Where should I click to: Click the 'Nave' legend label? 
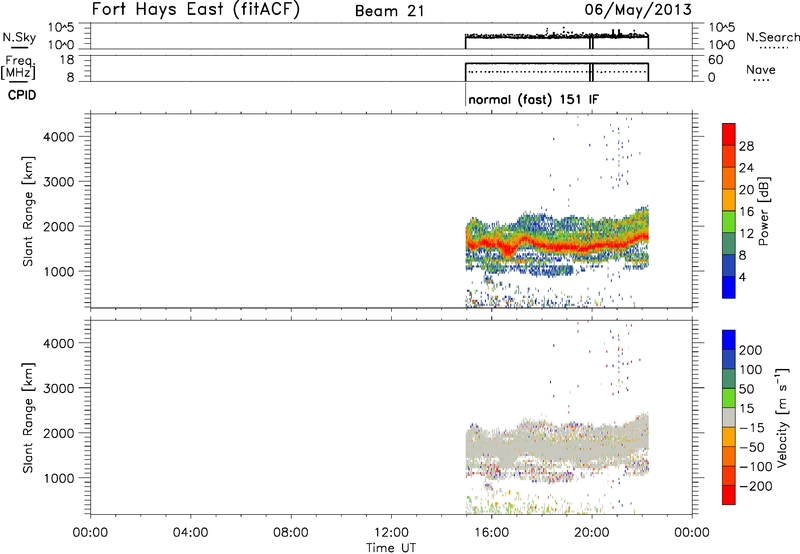[761, 69]
